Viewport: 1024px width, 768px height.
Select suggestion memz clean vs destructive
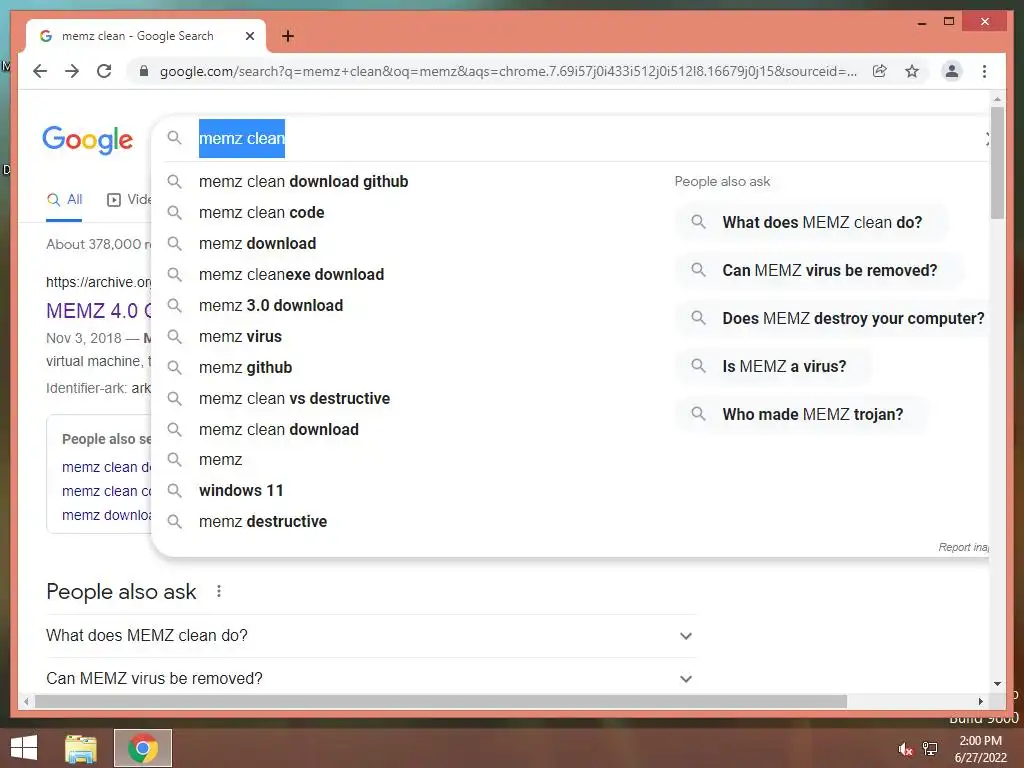294,398
